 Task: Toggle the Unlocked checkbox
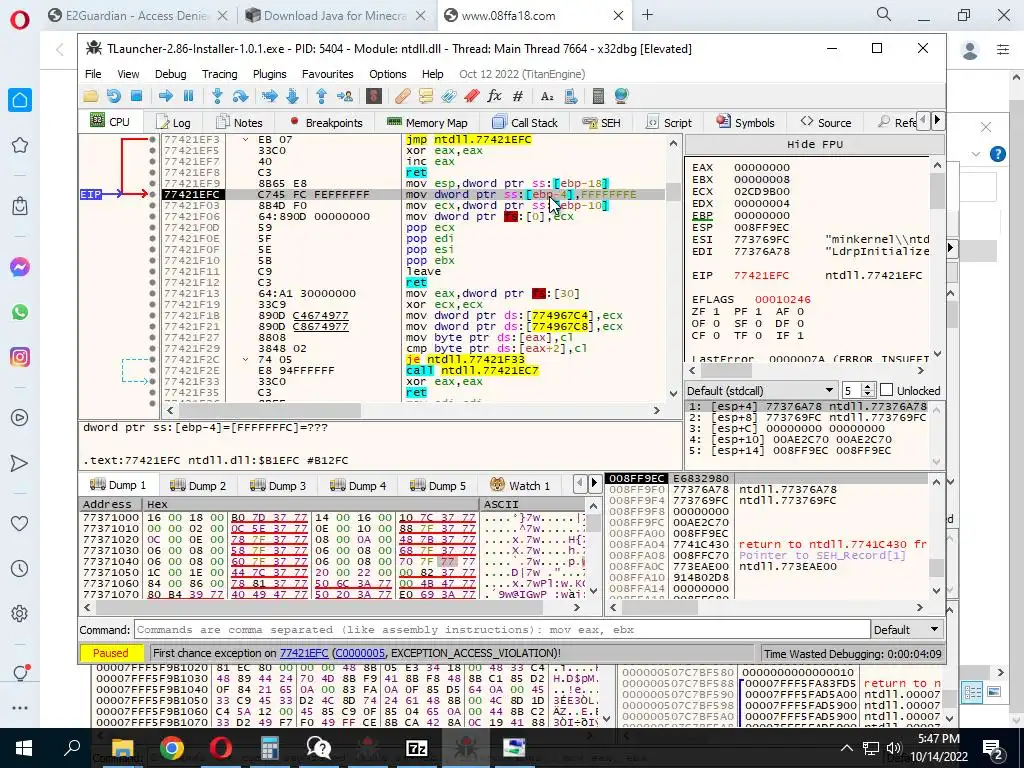(886, 390)
